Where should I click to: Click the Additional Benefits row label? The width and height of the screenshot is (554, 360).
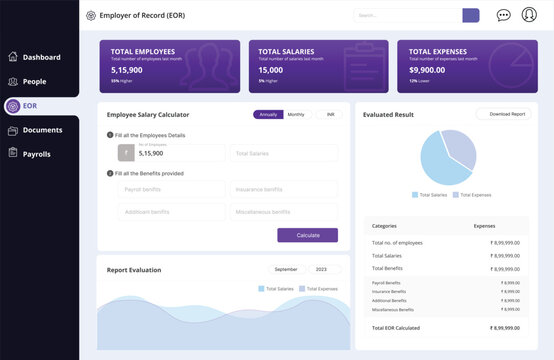pyautogui.click(x=389, y=301)
